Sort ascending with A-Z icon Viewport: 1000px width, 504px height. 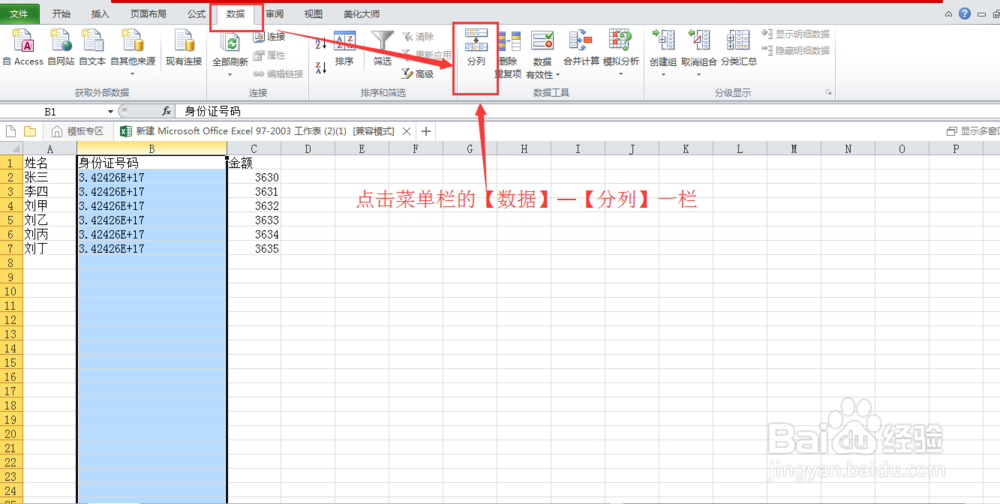(x=321, y=43)
